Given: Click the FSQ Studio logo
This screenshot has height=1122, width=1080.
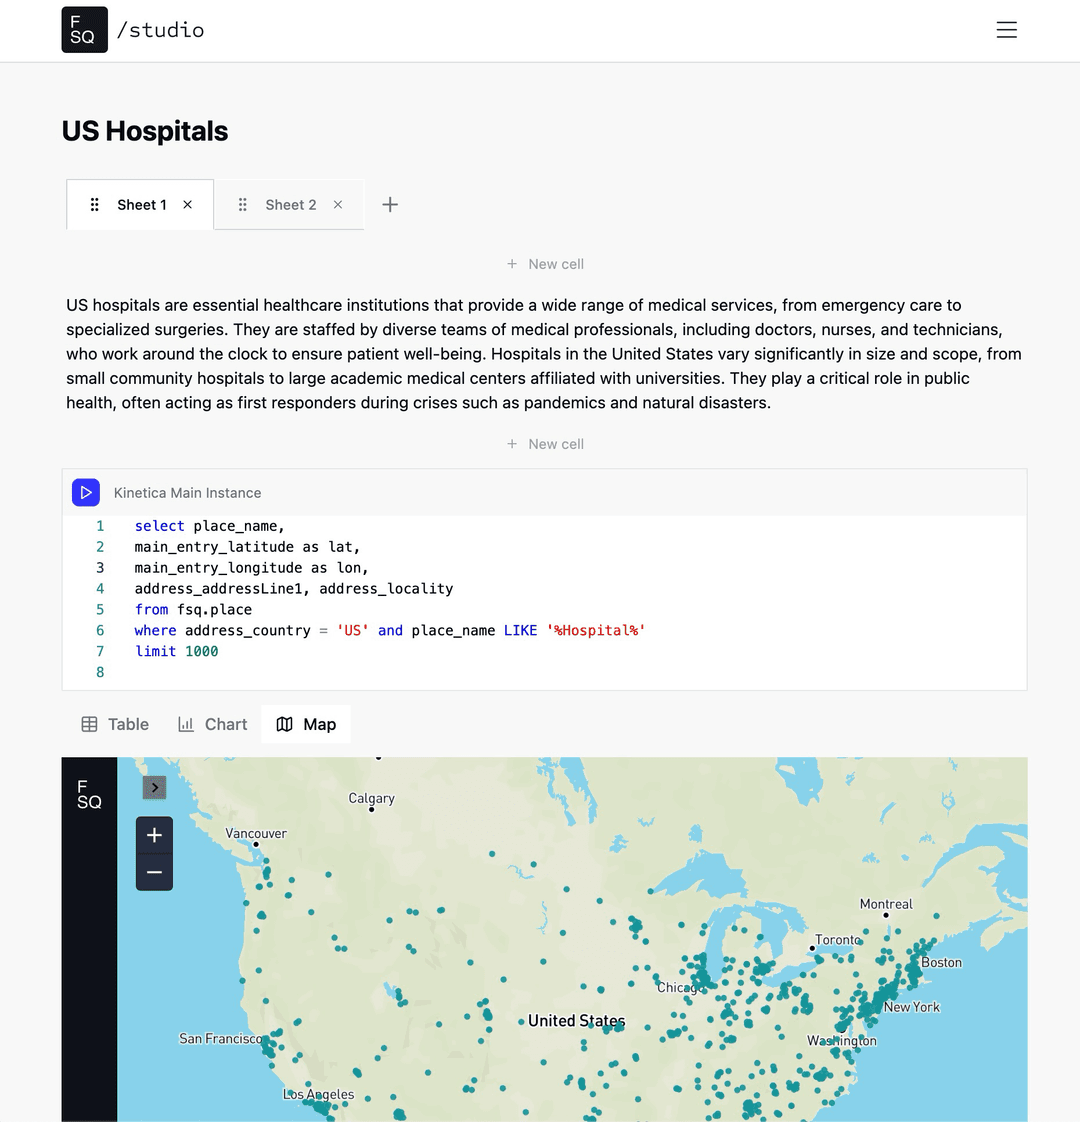Looking at the screenshot, I should coord(84,29).
